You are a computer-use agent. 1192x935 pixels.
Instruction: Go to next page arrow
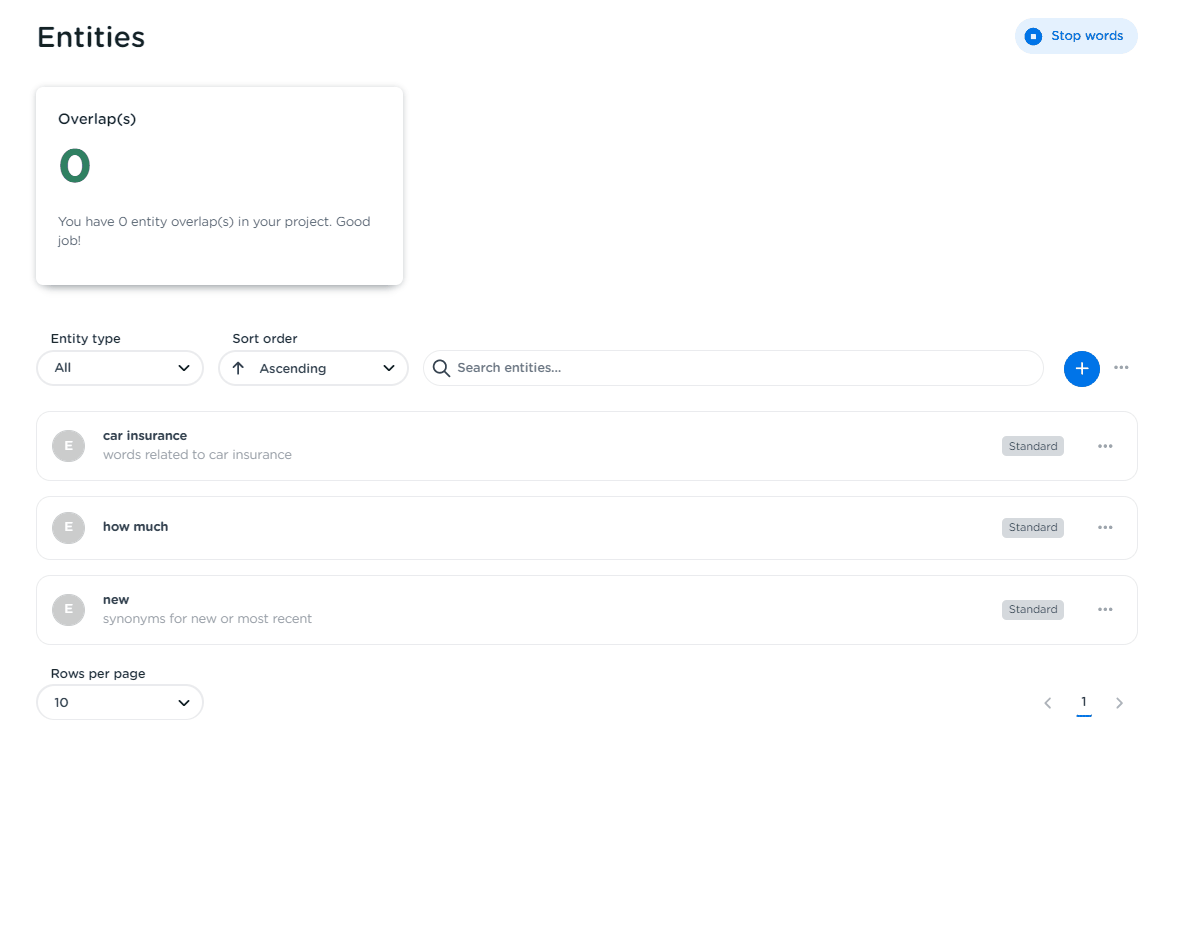[1119, 703]
